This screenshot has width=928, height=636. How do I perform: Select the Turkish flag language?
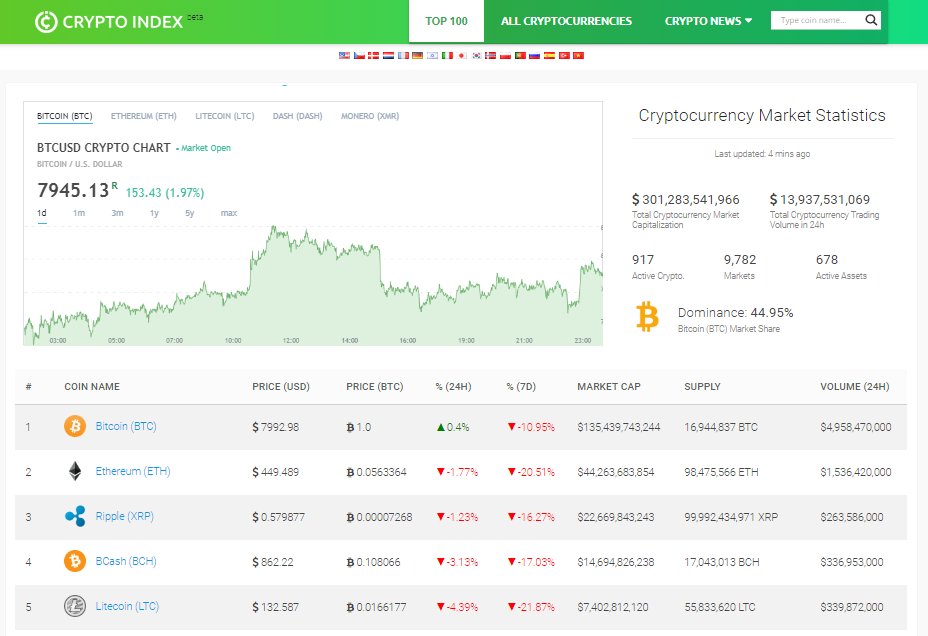point(564,56)
